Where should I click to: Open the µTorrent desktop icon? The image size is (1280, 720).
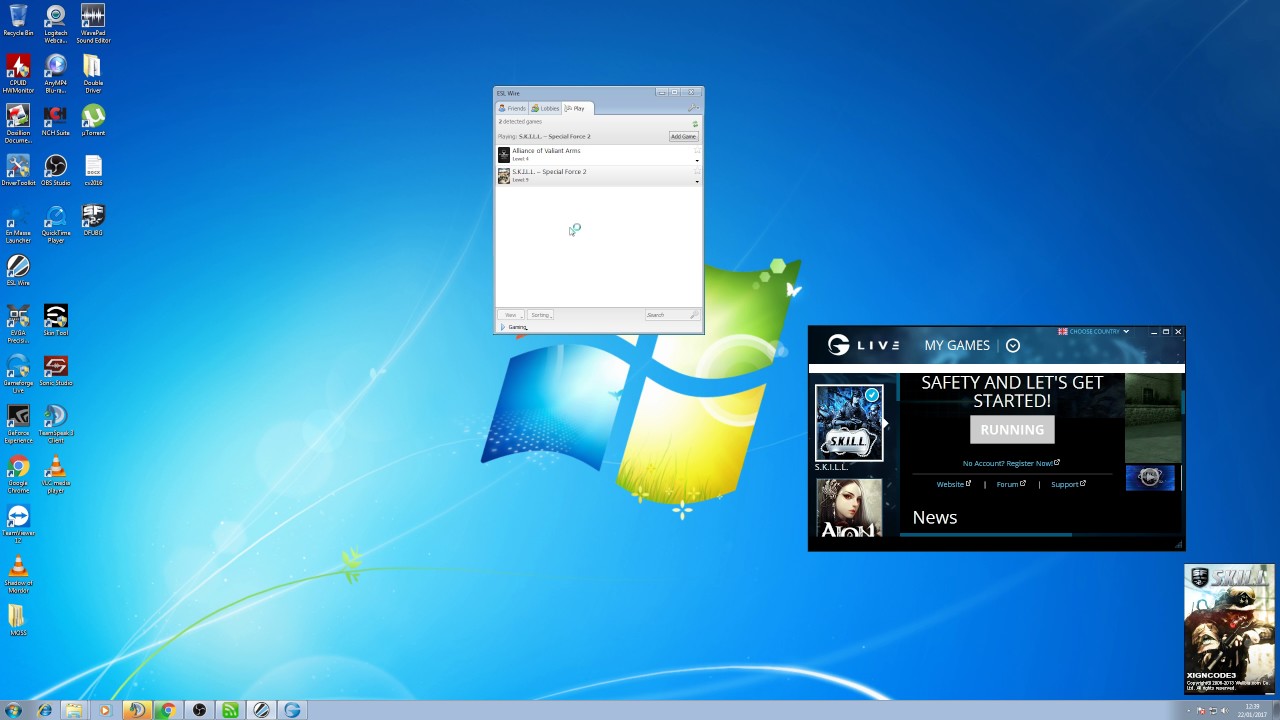tap(93, 121)
